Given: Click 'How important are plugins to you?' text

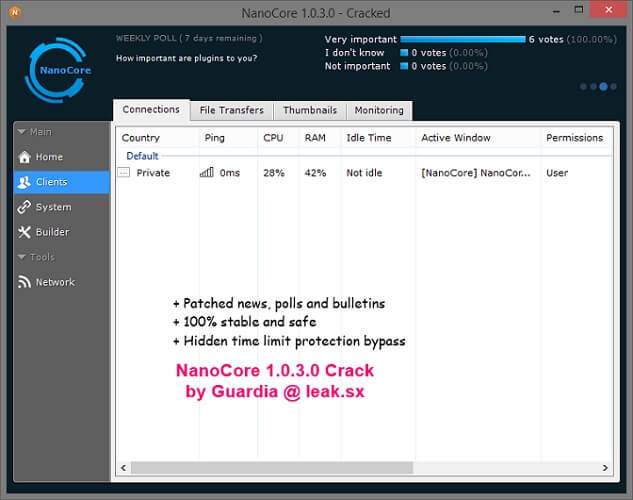Looking at the screenshot, I should pyautogui.click(x=187, y=58).
